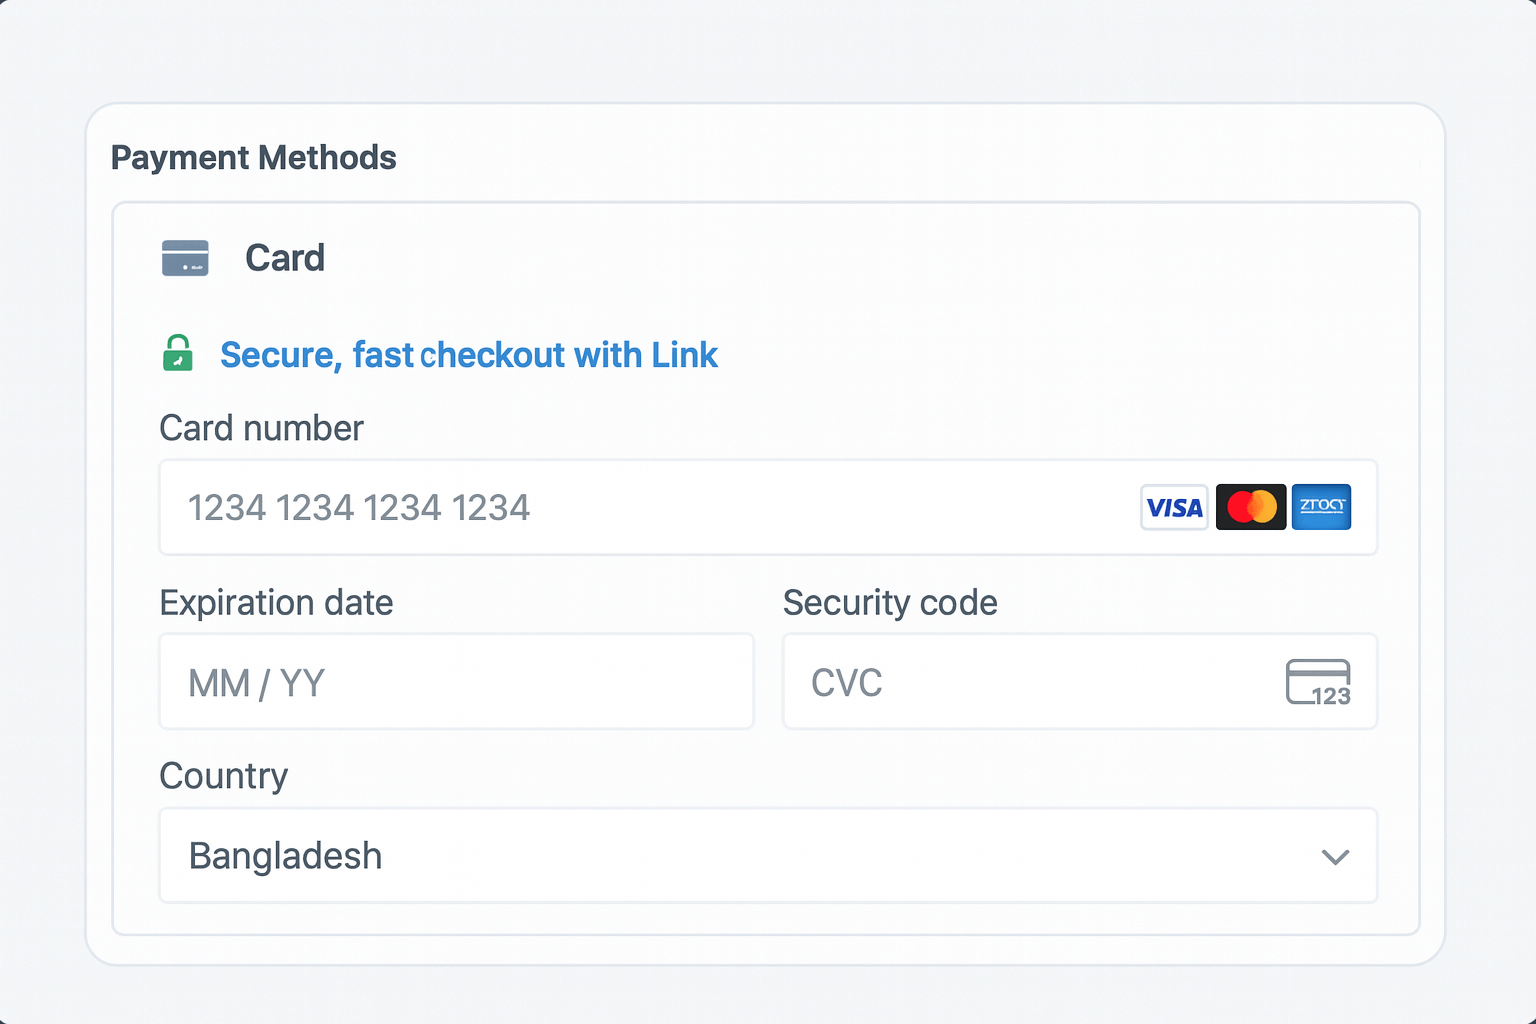The width and height of the screenshot is (1536, 1024).
Task: Click the Card number label
Action: coord(261,428)
